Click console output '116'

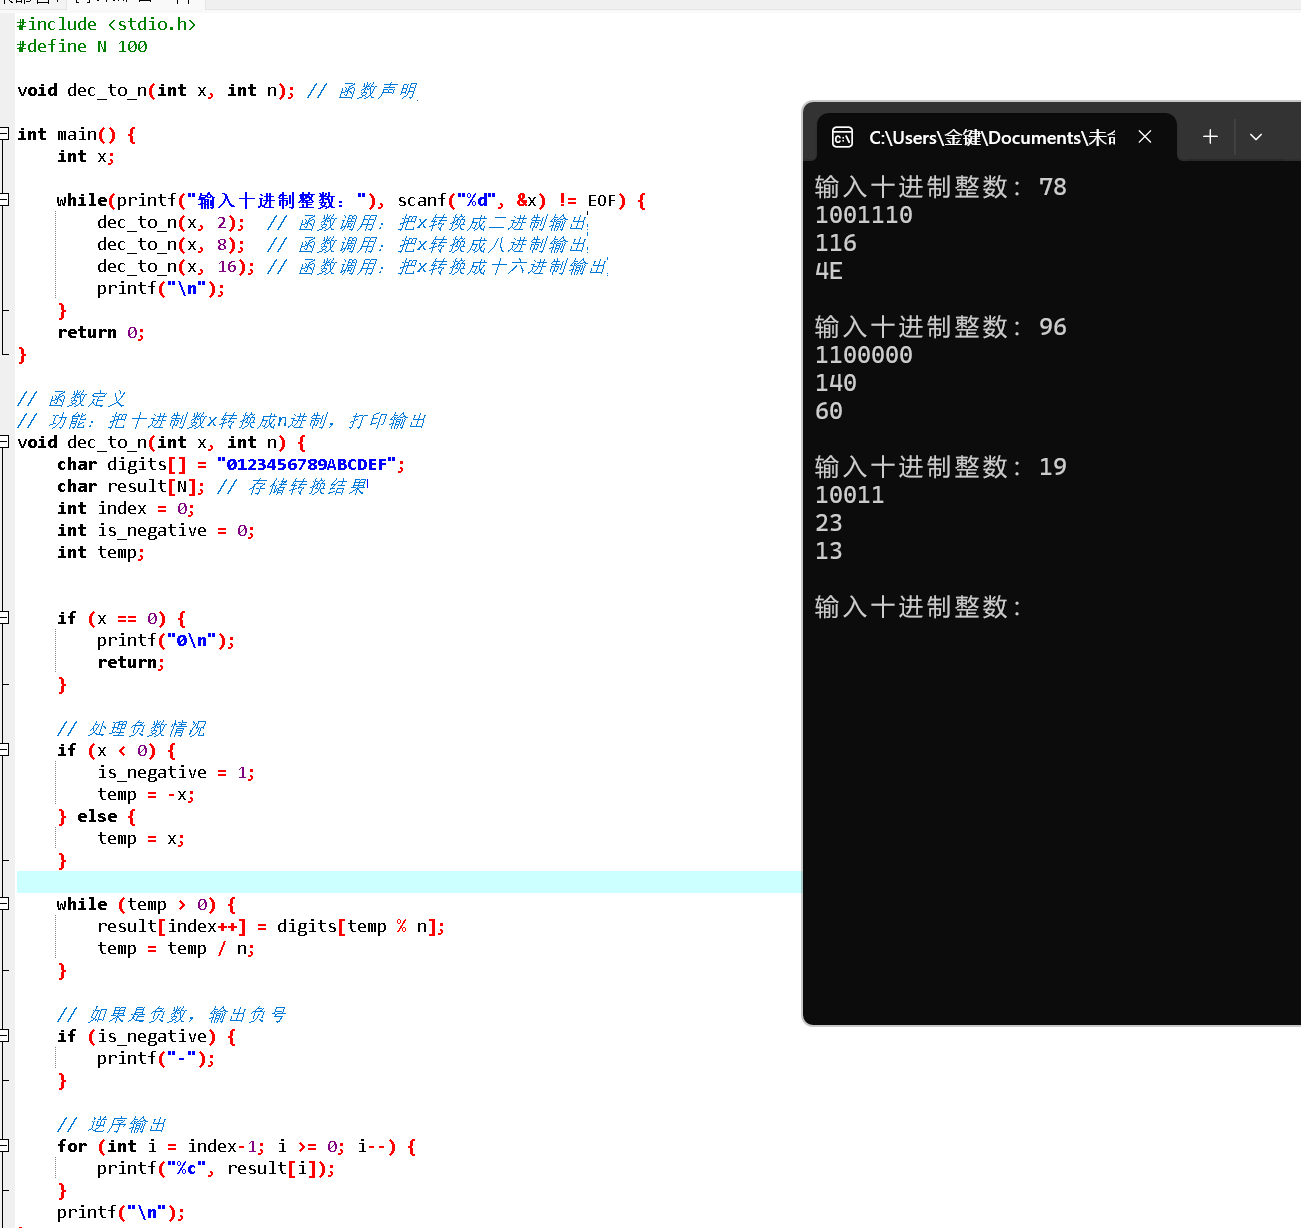[x=836, y=243]
